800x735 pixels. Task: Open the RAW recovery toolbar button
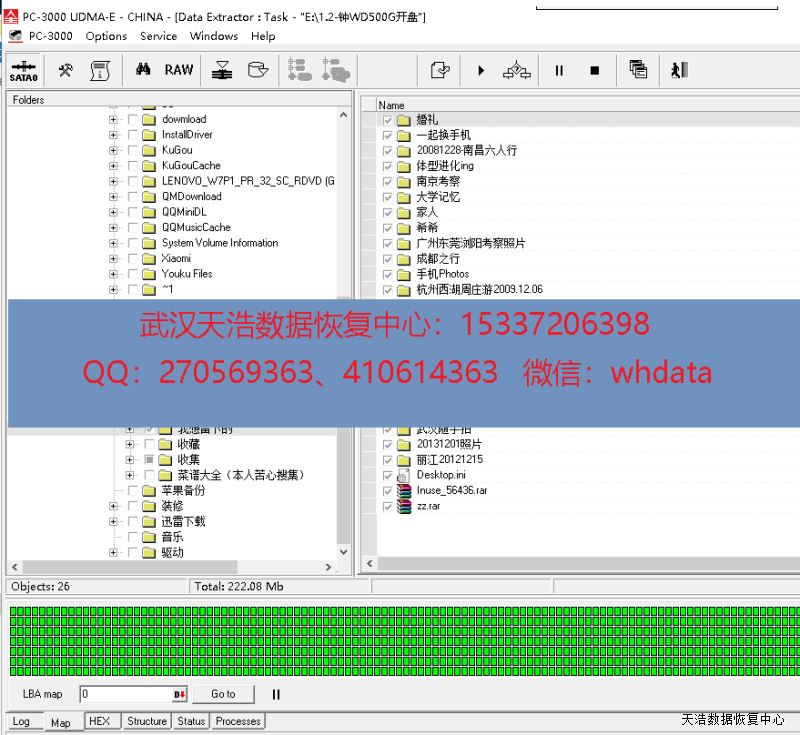pos(179,70)
